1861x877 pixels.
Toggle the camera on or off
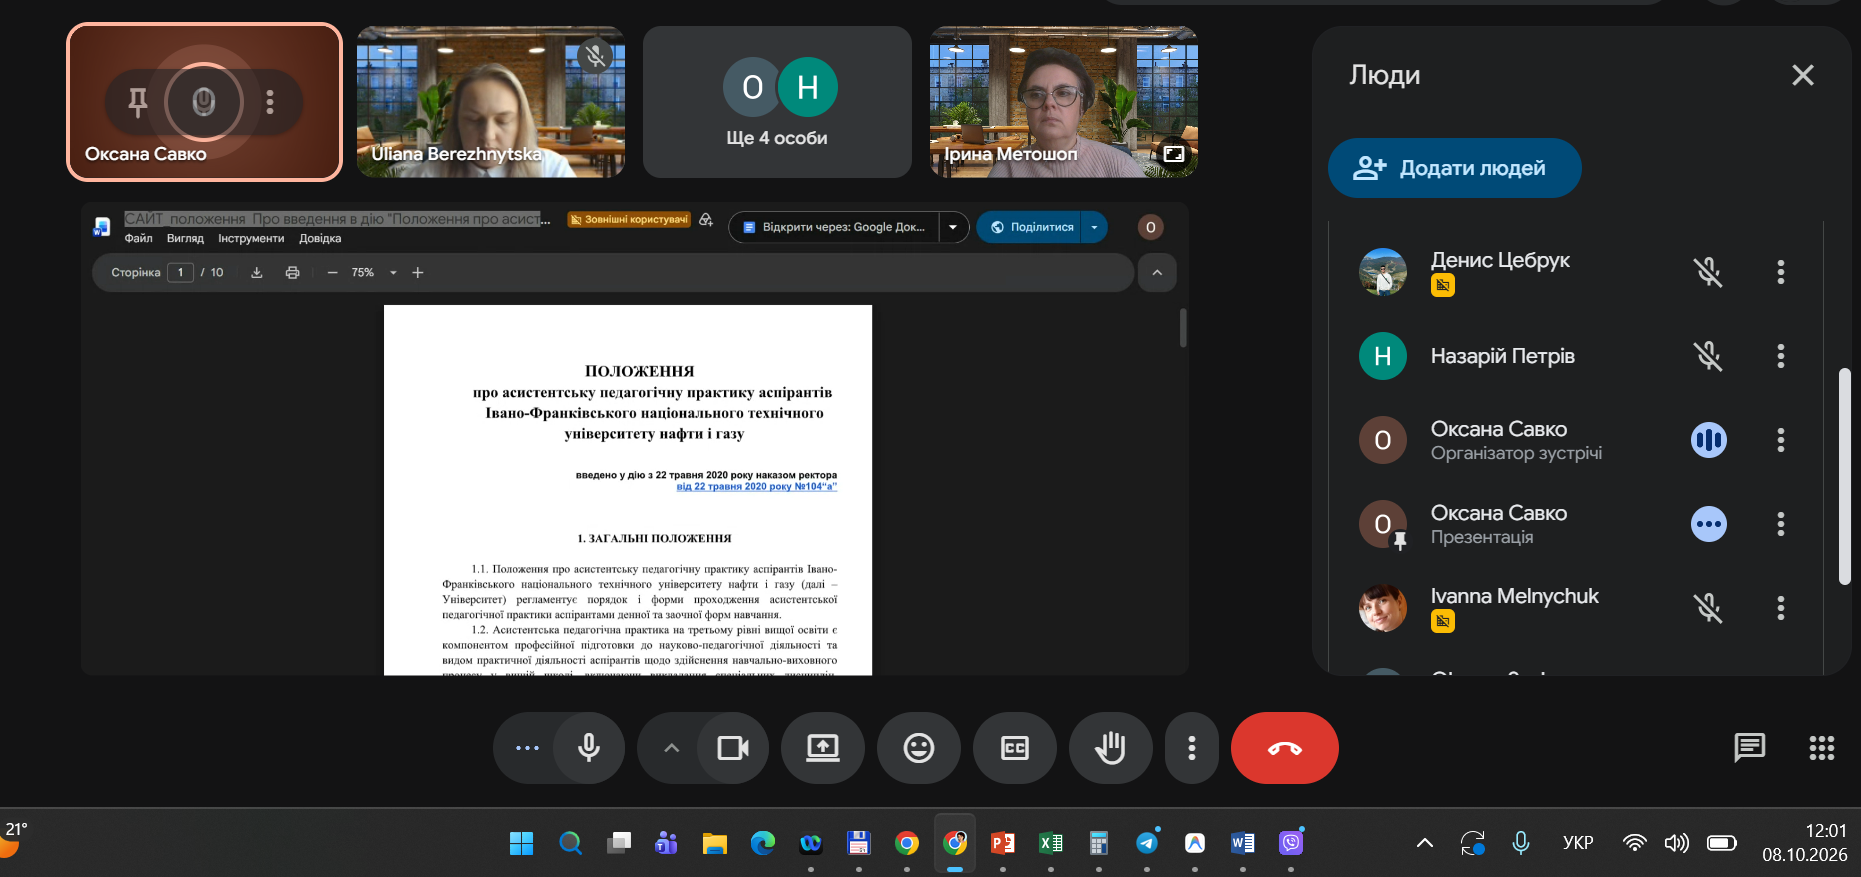point(733,748)
